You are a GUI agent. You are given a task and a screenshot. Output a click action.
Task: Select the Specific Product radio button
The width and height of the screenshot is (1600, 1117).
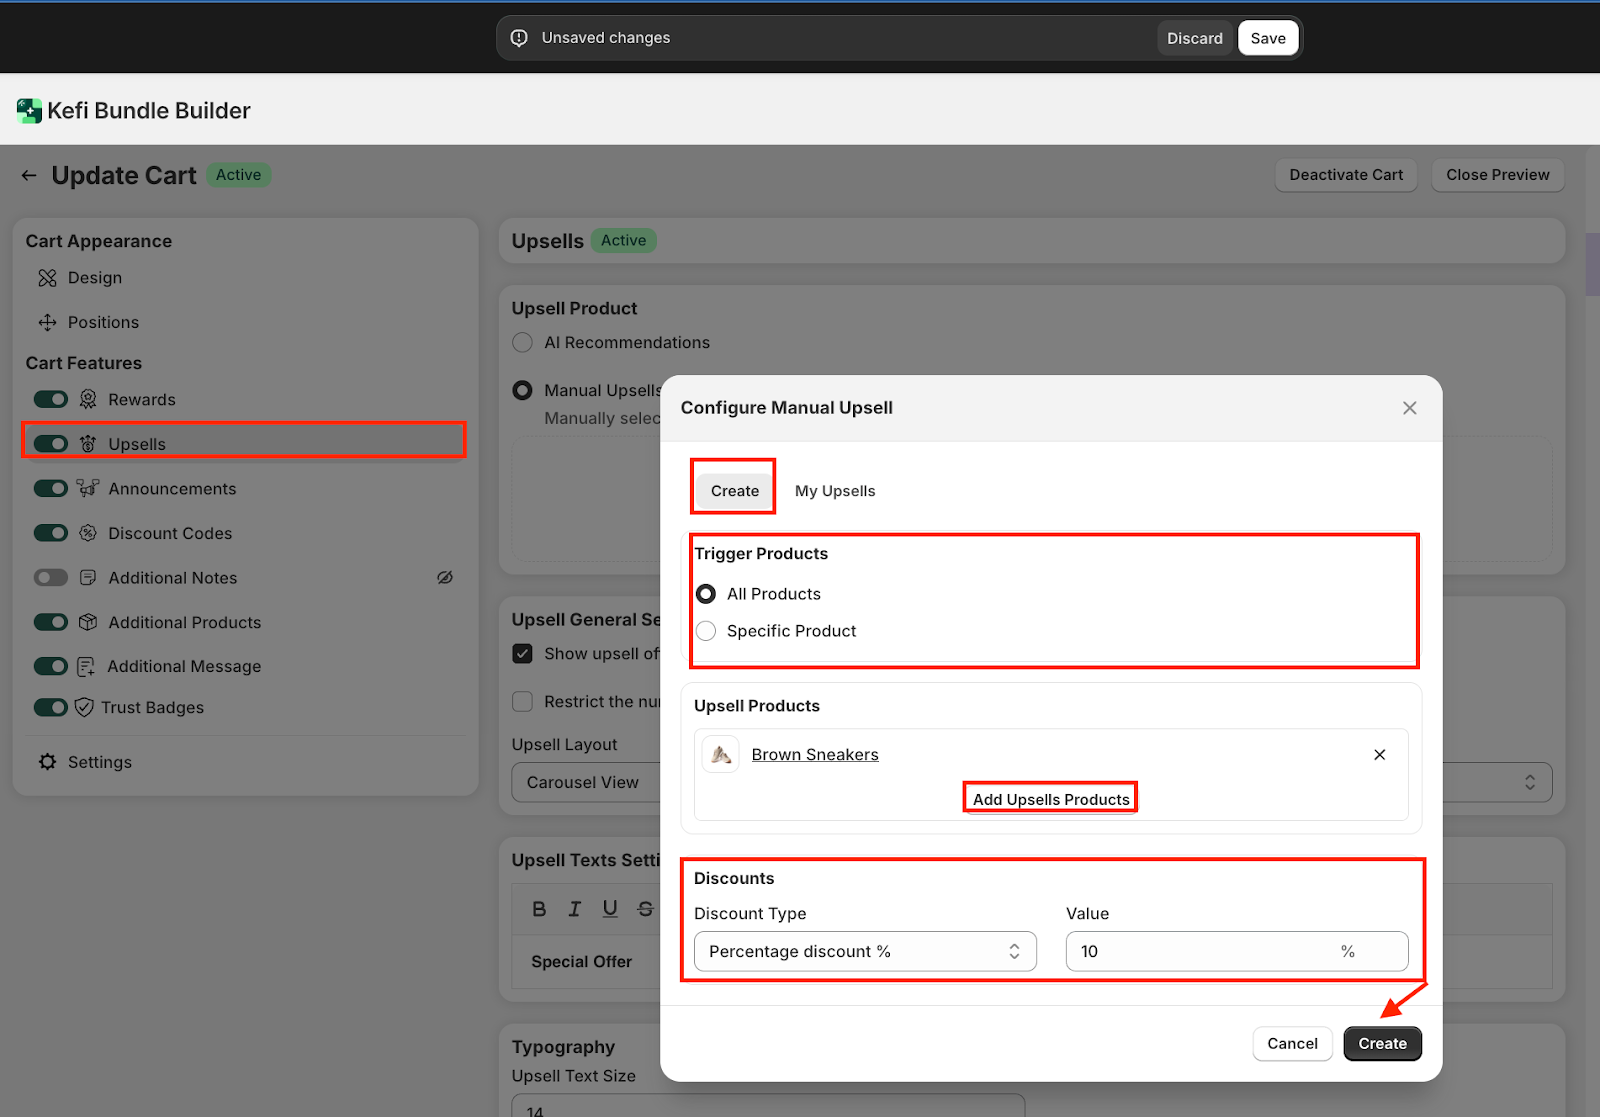[x=706, y=631]
